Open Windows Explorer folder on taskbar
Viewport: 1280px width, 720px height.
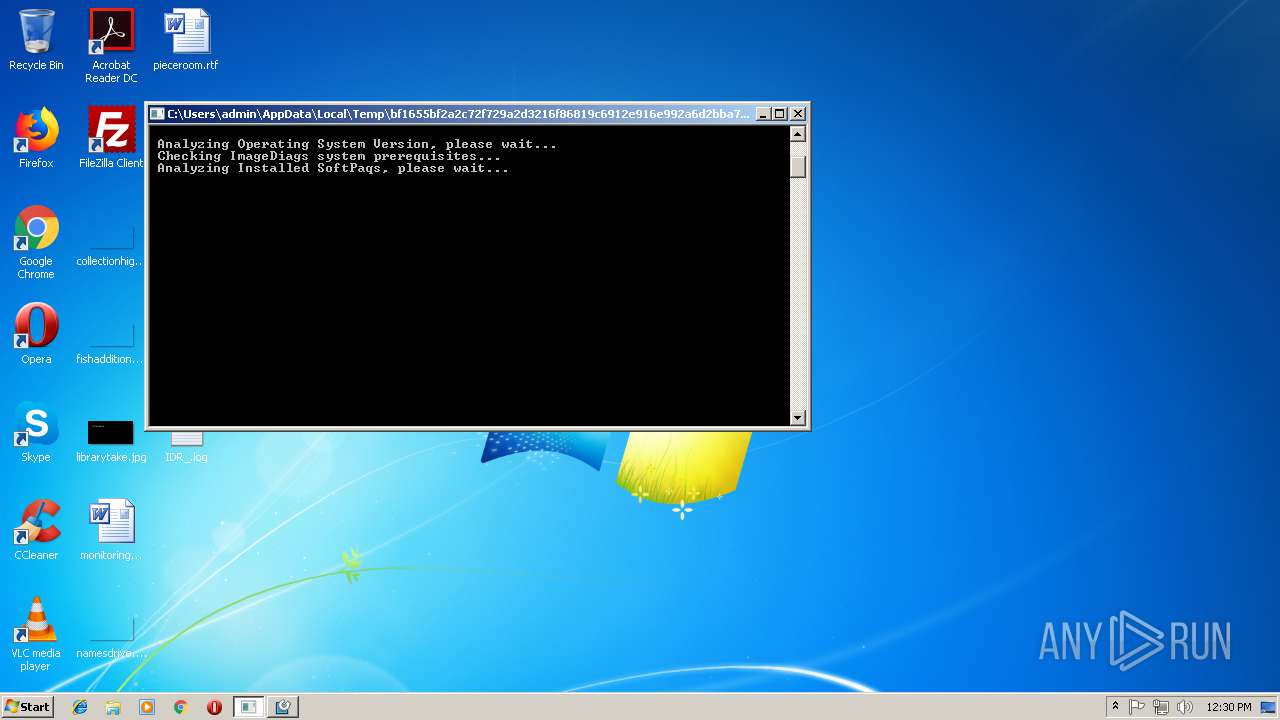(113, 707)
